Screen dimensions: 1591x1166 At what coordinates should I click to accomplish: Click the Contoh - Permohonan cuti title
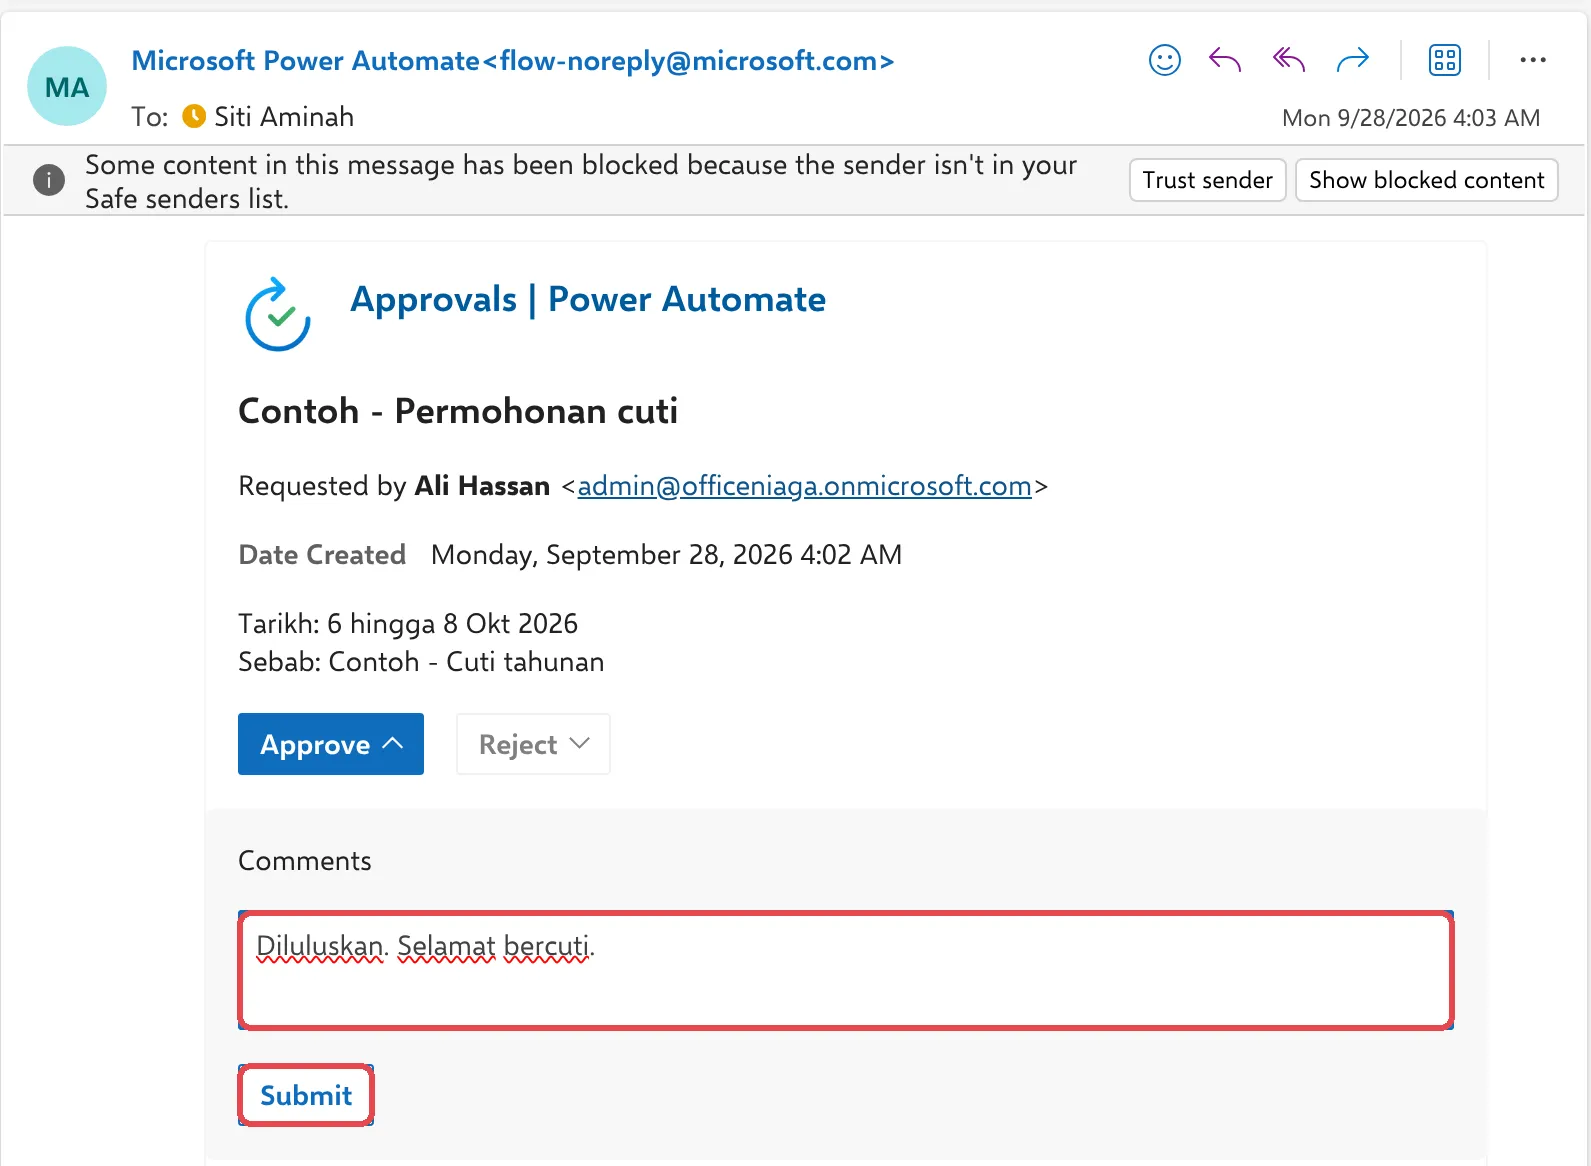point(458,411)
